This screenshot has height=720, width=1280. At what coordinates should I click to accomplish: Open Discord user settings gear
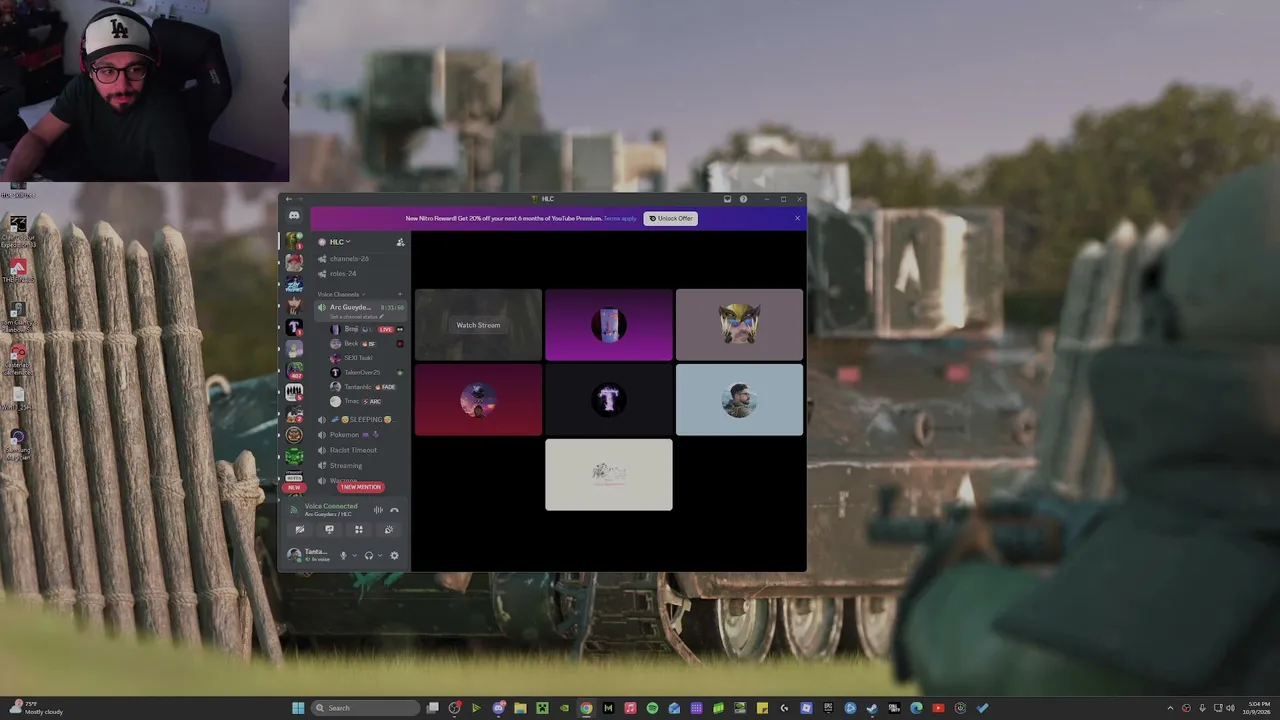[394, 556]
